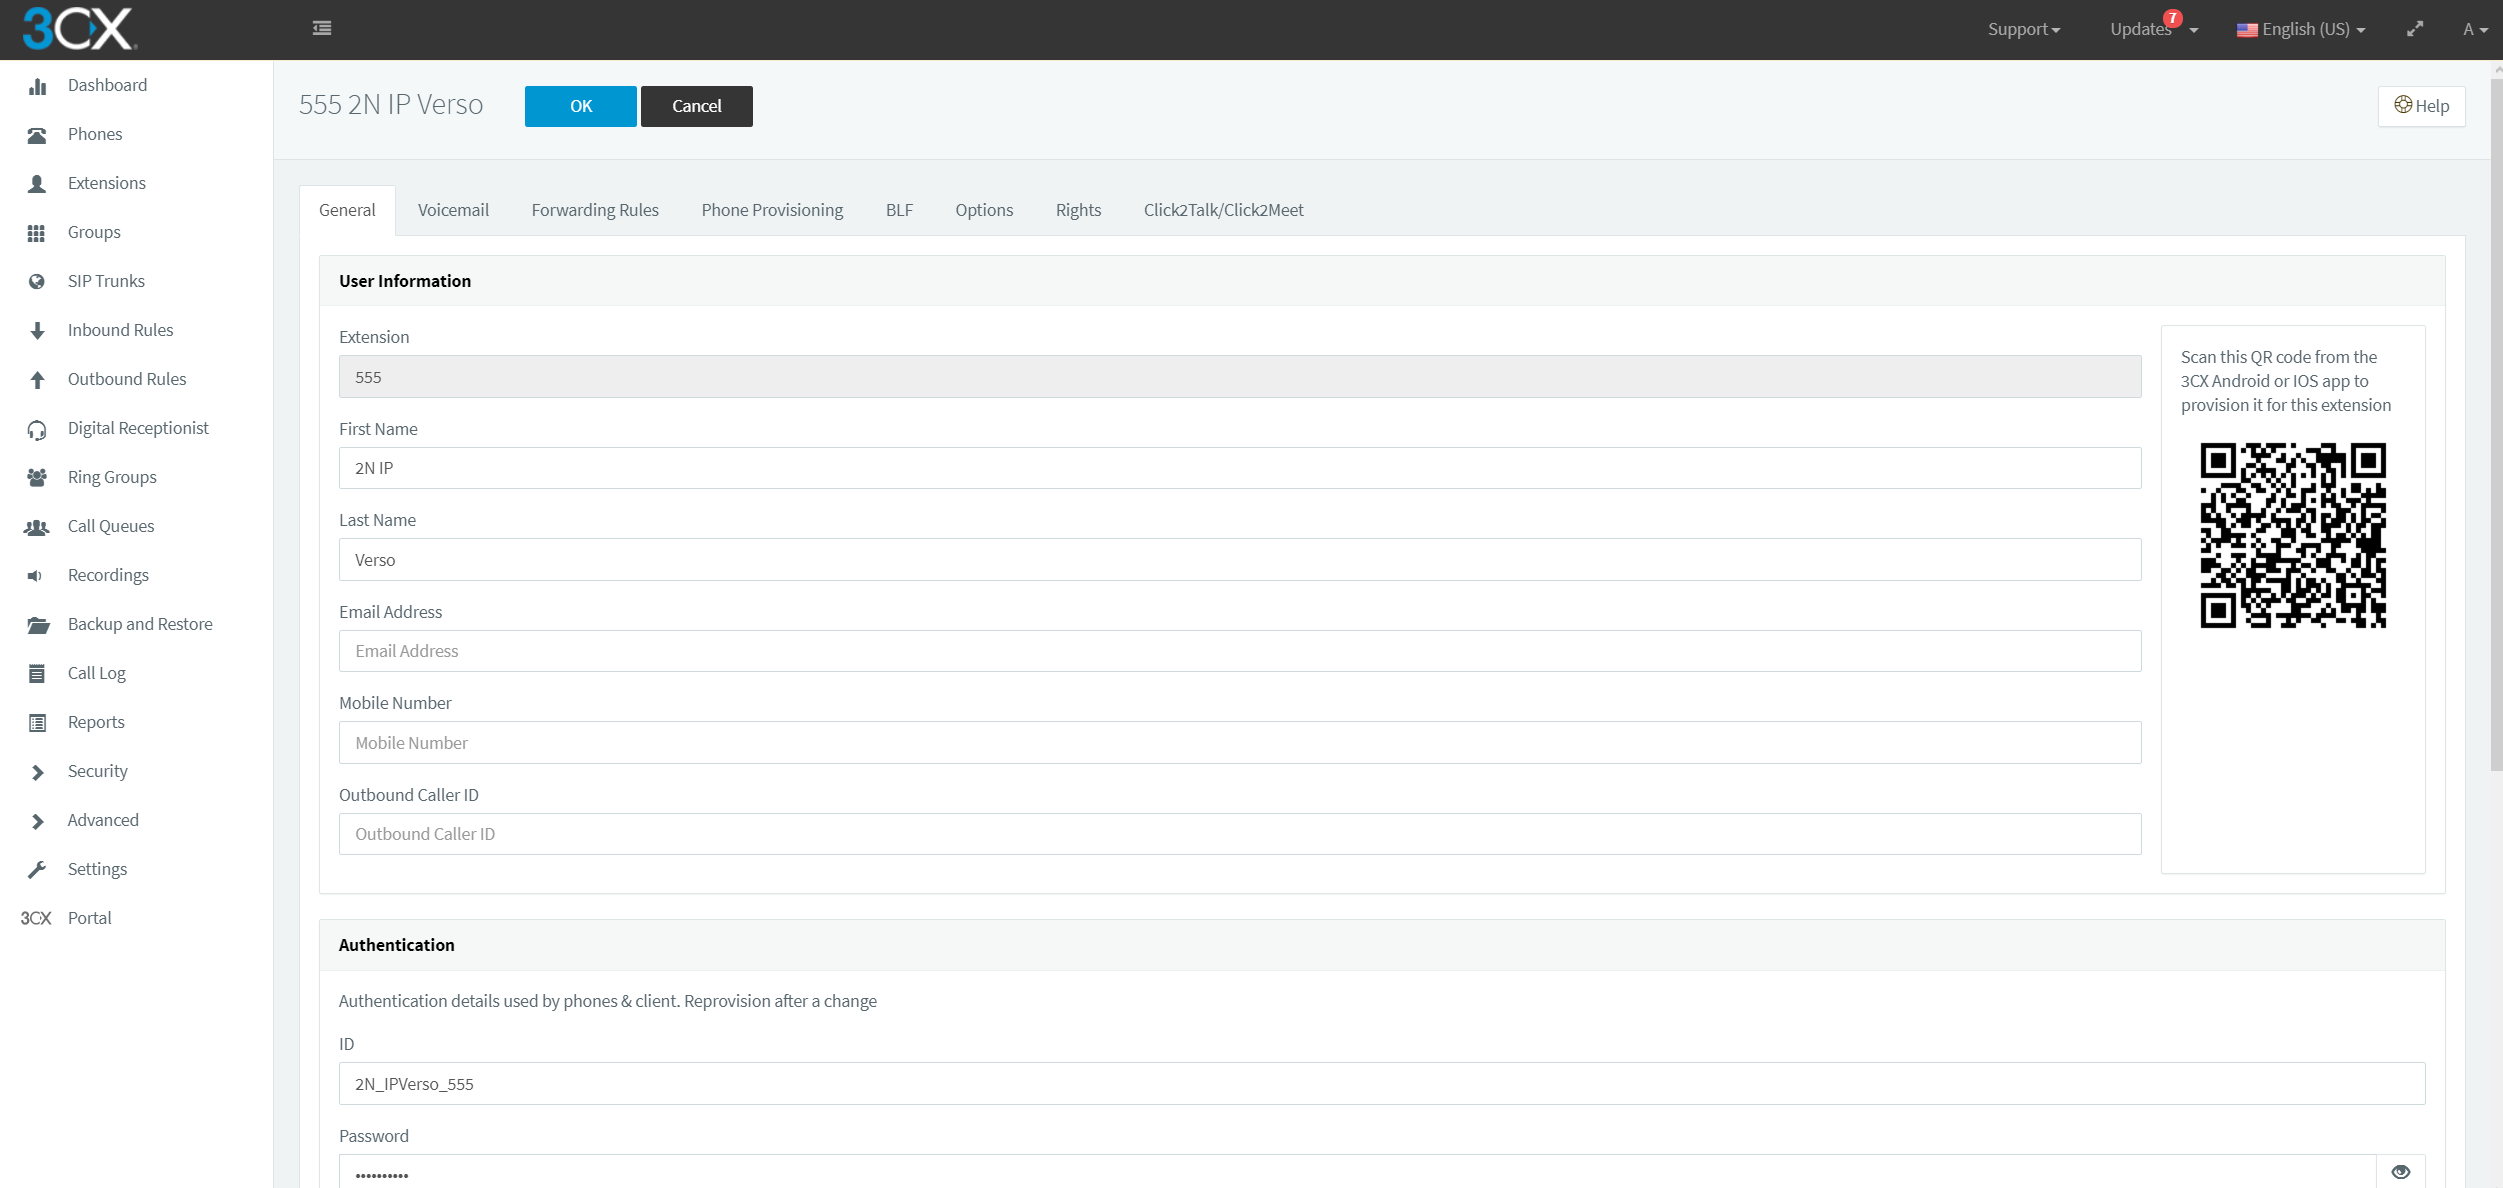Click the Email Address input field
Image resolution: width=2503 pixels, height=1188 pixels.
1239,651
